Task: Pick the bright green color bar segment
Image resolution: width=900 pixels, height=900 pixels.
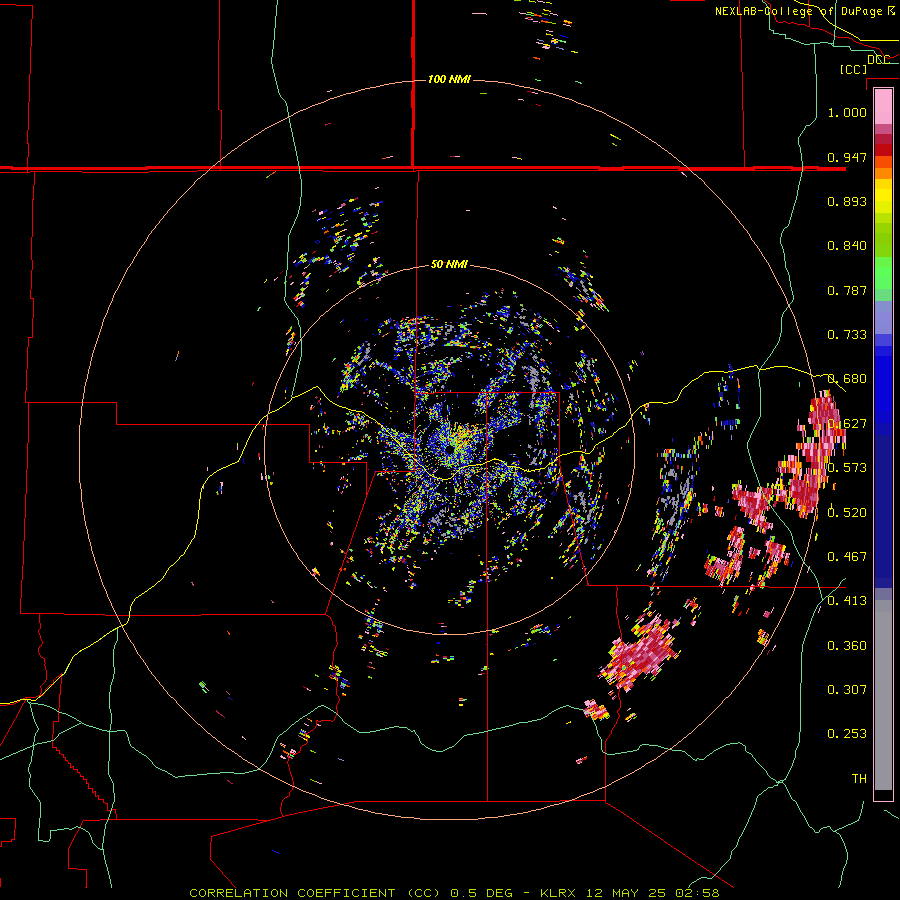Action: tap(883, 273)
